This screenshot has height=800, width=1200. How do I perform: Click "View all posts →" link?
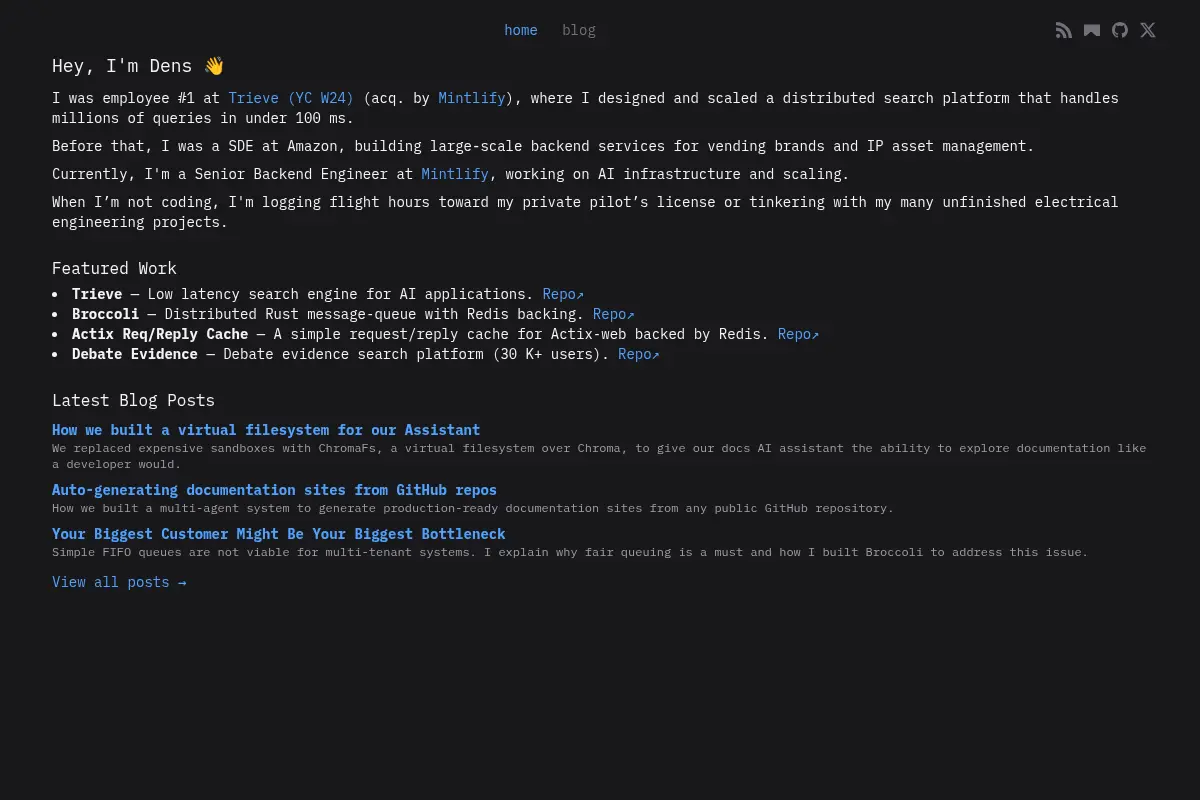[119, 582]
